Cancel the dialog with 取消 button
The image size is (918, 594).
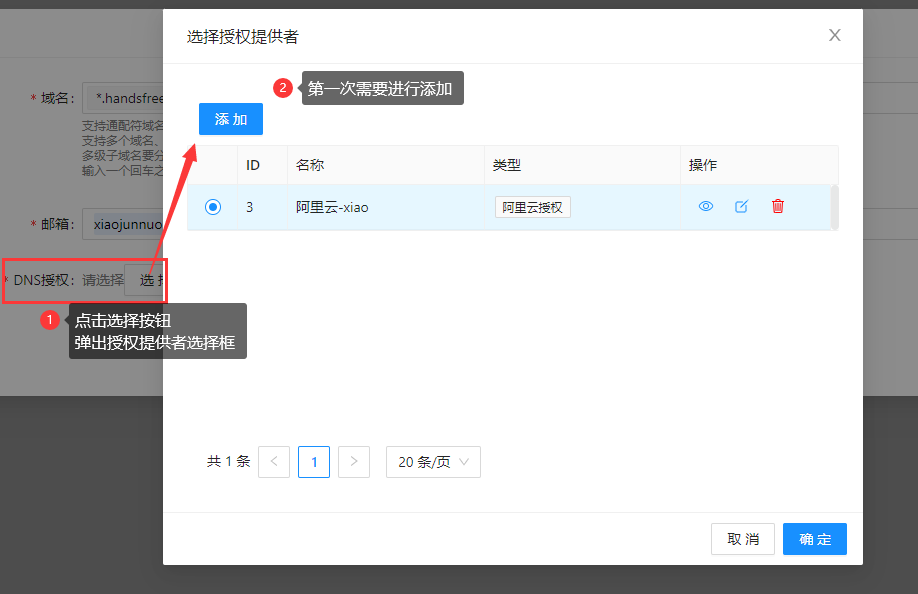[x=743, y=539]
